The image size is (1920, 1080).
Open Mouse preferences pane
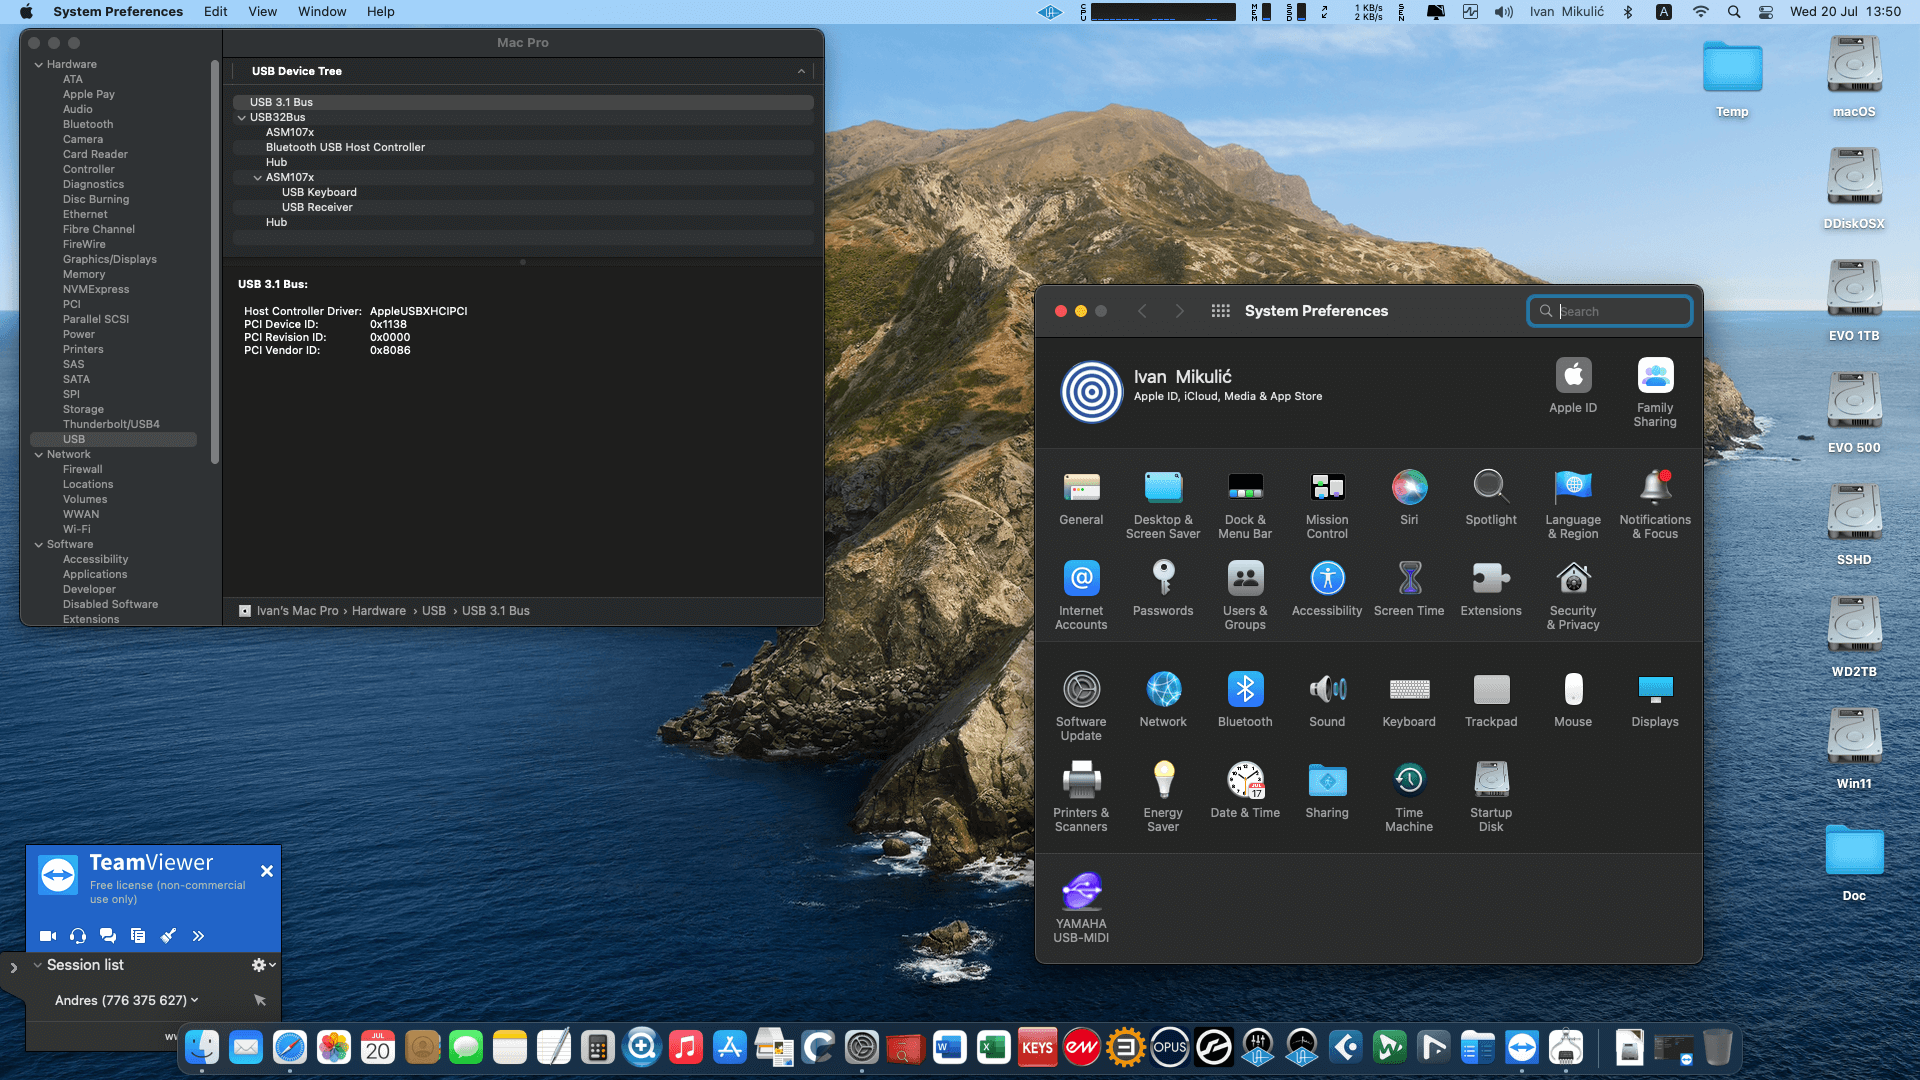[1573, 700]
